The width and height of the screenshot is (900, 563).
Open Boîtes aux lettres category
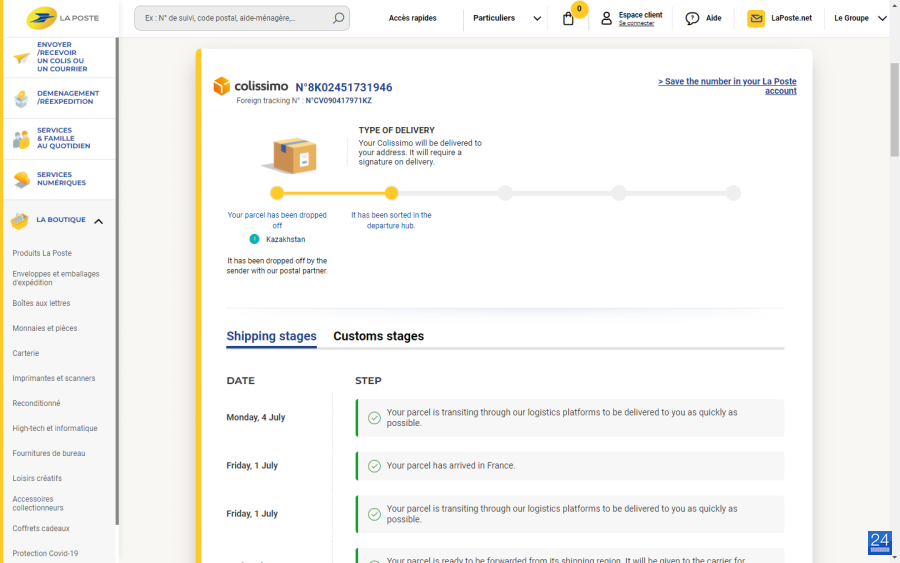tap(41, 303)
